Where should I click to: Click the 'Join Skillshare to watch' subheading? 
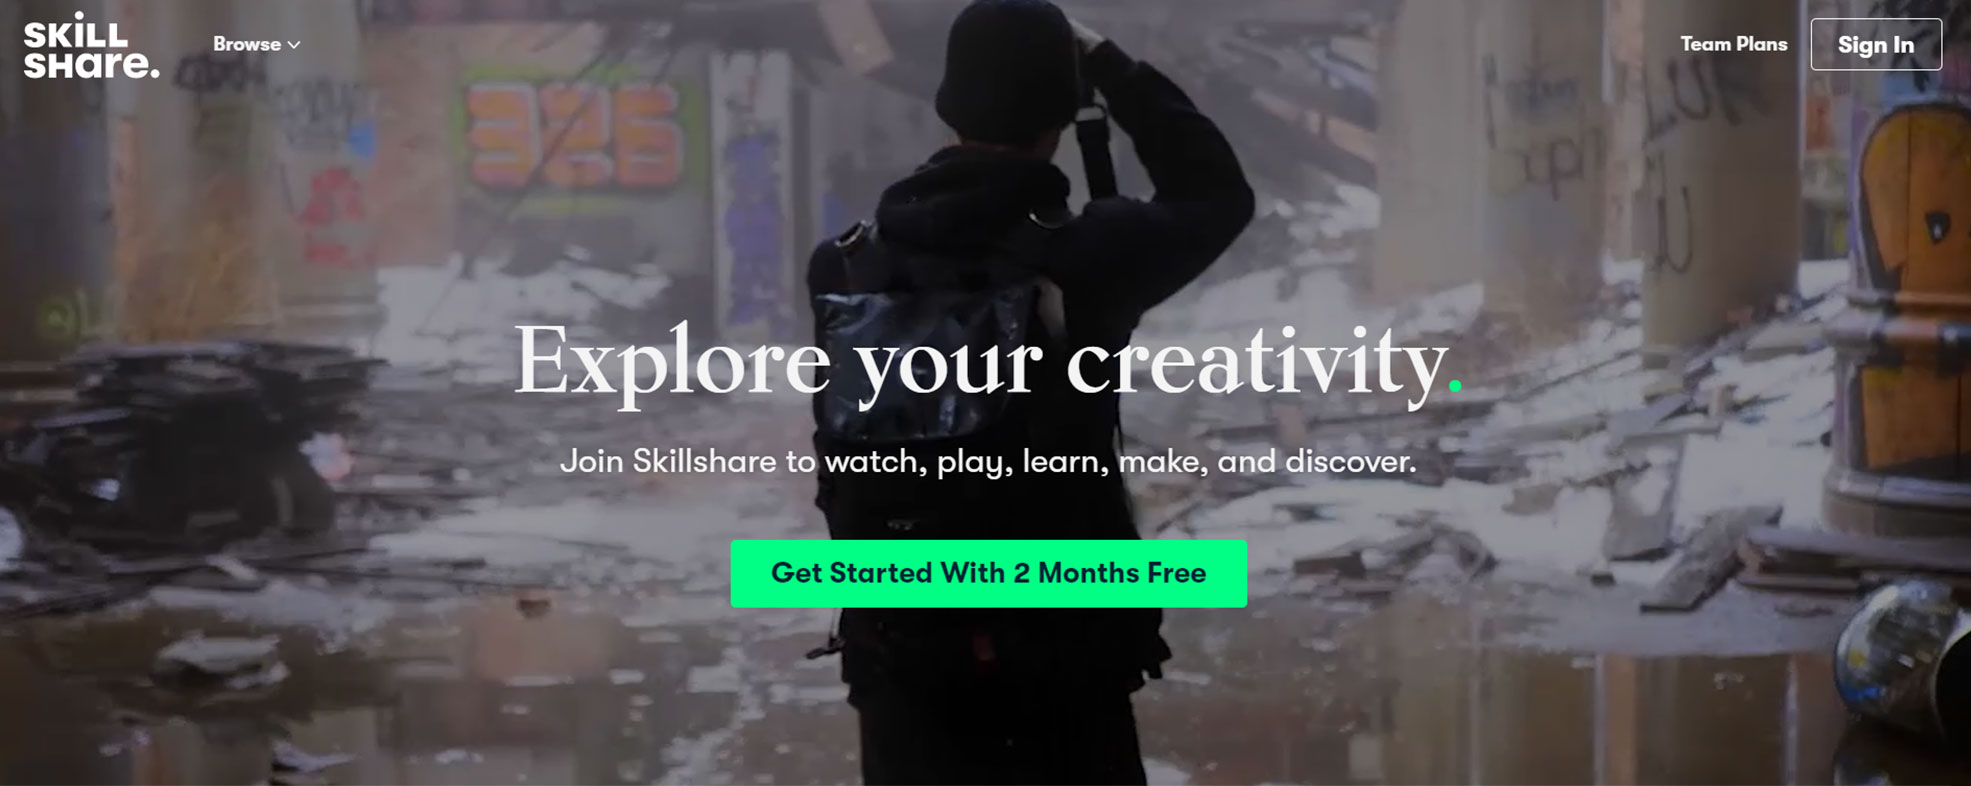pos(987,461)
